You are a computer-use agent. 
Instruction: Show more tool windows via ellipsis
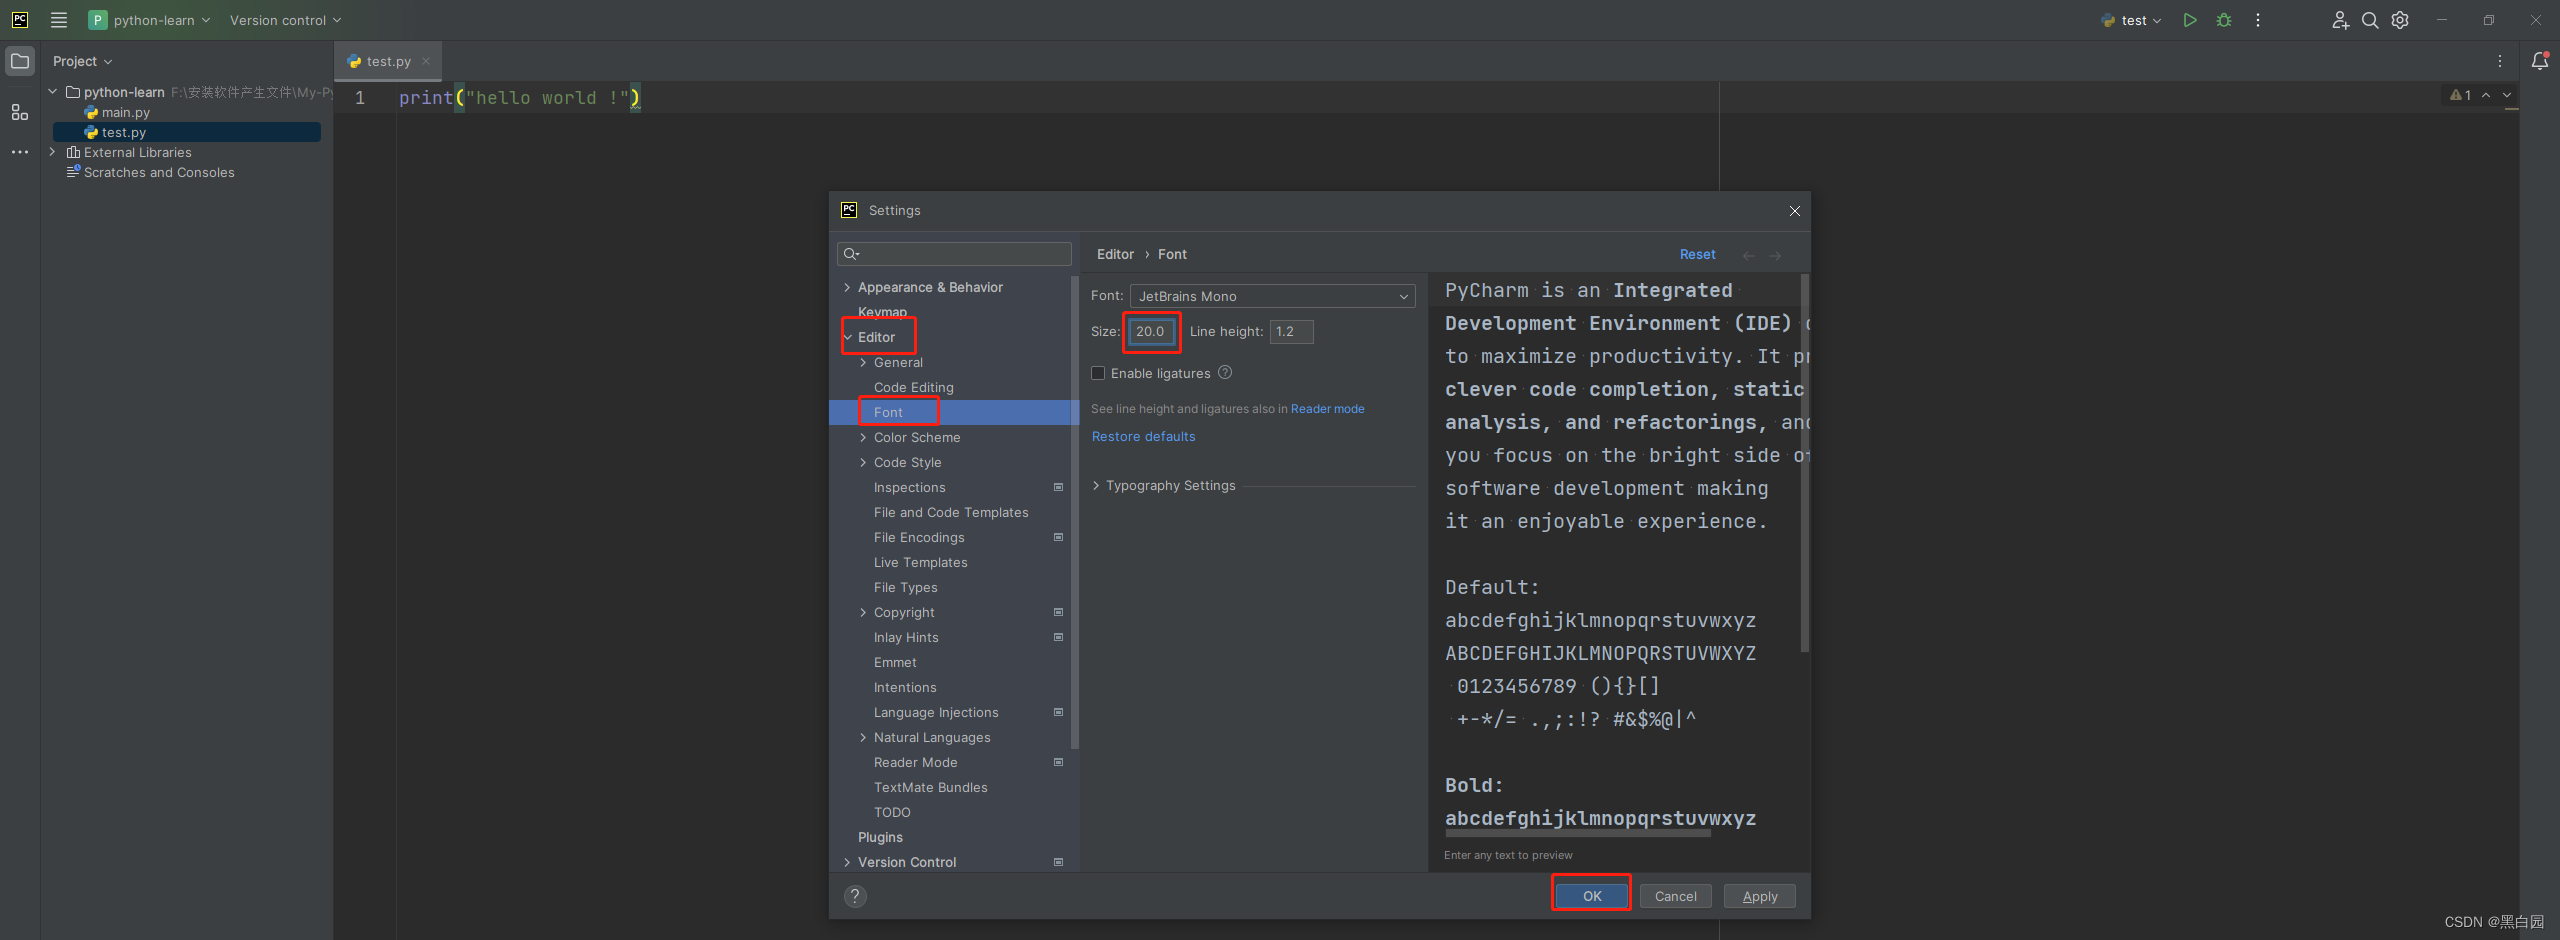tap(20, 152)
